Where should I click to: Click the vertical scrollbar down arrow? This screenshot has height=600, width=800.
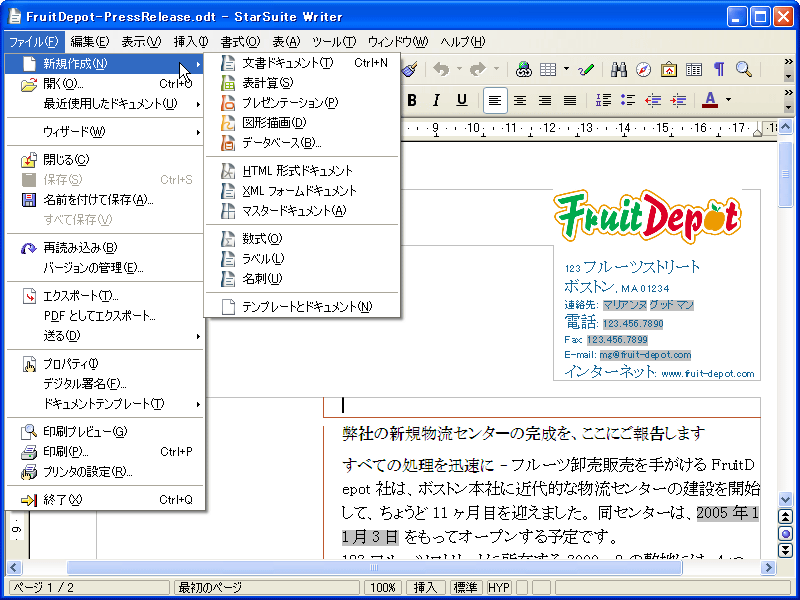point(786,500)
